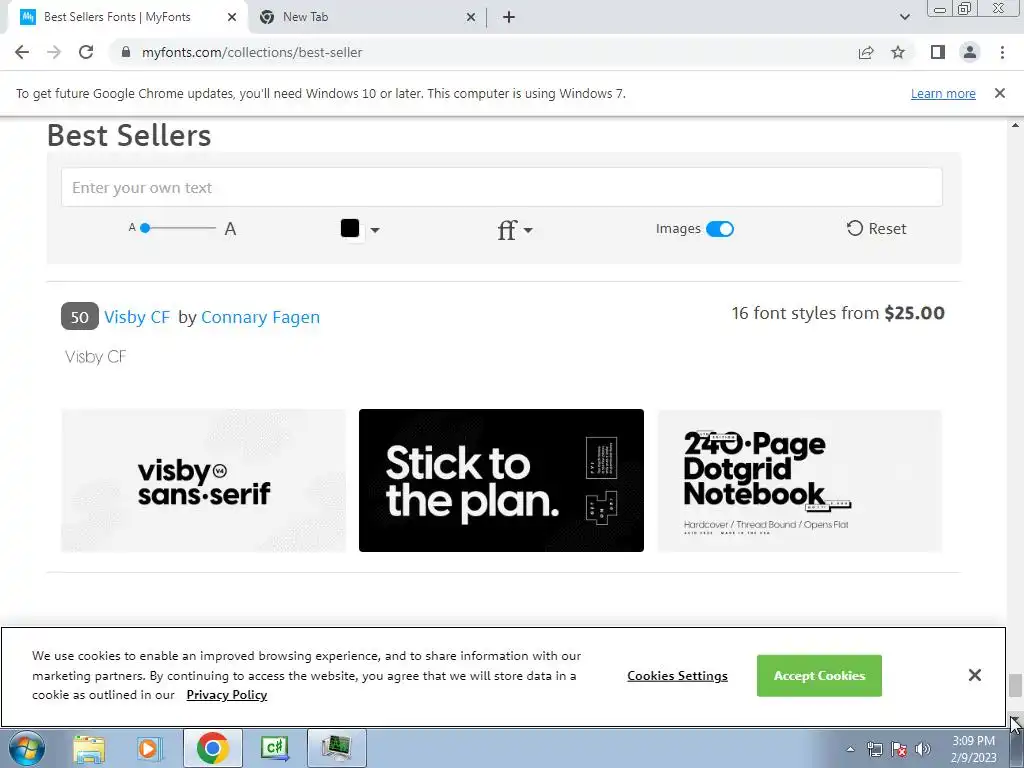Screen dimensions: 1024x768
Task: Open the Stick to the plan thumbnail
Action: (502, 481)
